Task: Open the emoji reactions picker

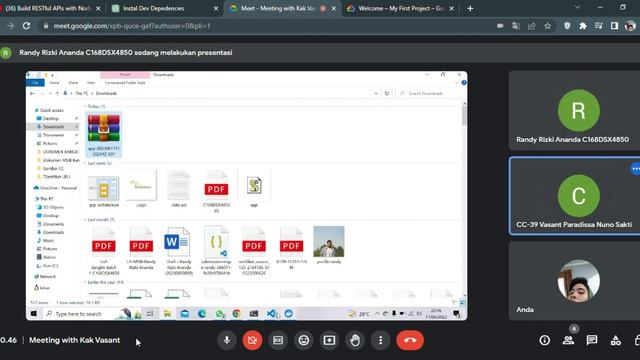Action: coord(304,340)
